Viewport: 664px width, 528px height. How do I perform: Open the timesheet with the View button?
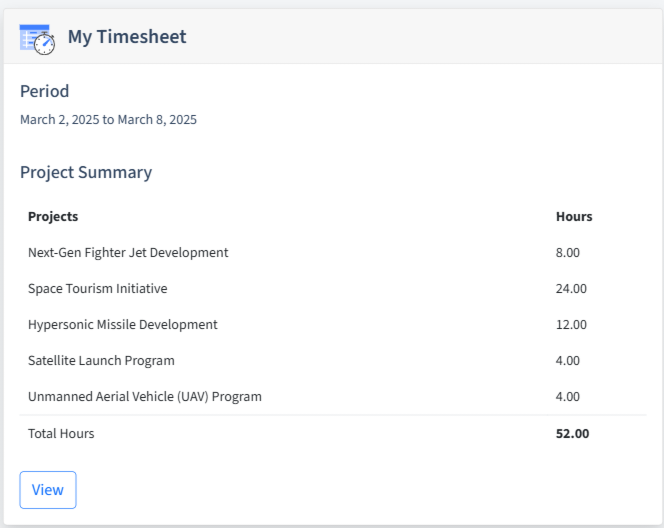click(48, 490)
